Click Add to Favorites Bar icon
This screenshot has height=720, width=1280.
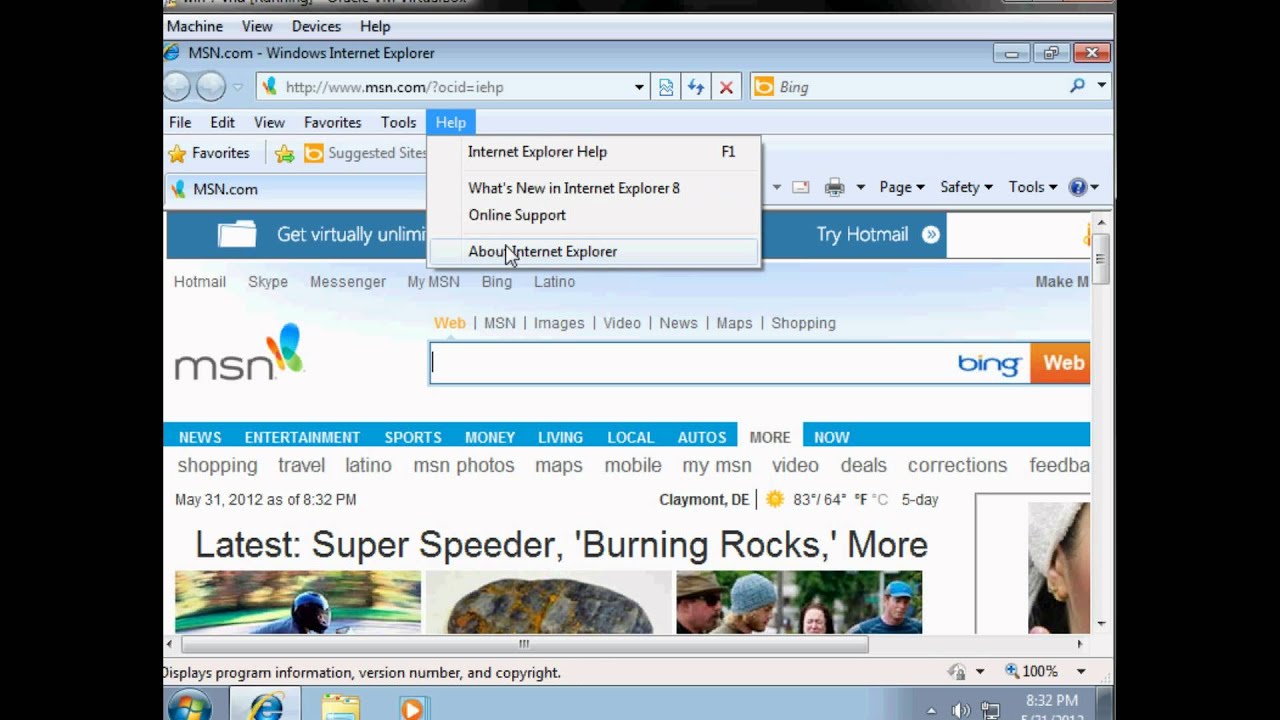click(x=284, y=153)
